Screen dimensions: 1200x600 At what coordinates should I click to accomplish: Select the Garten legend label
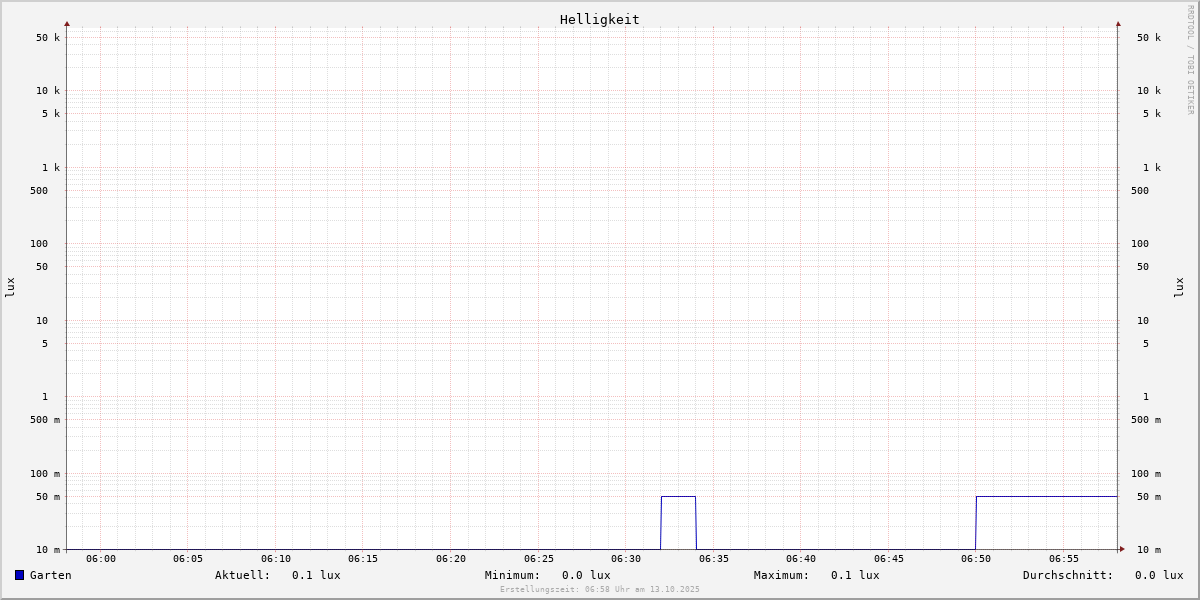(51, 575)
